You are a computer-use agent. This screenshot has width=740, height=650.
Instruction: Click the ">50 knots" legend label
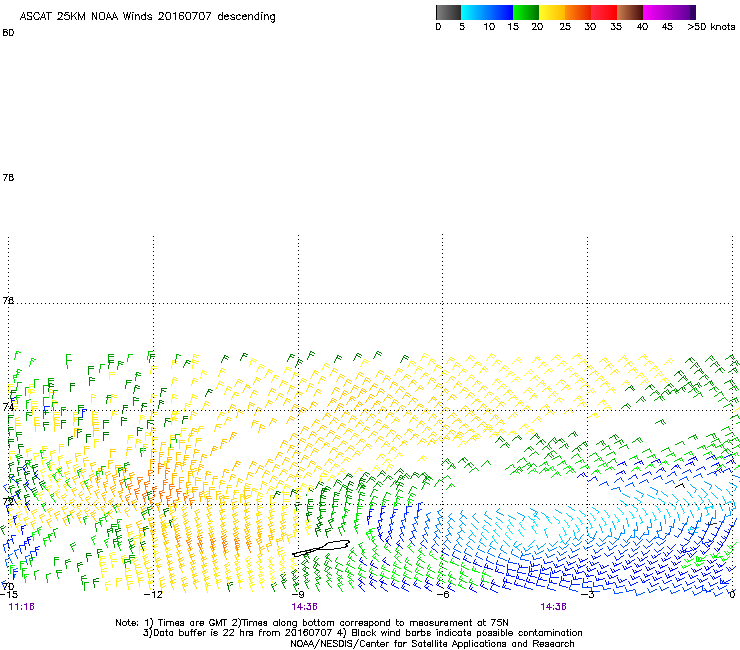click(x=711, y=27)
